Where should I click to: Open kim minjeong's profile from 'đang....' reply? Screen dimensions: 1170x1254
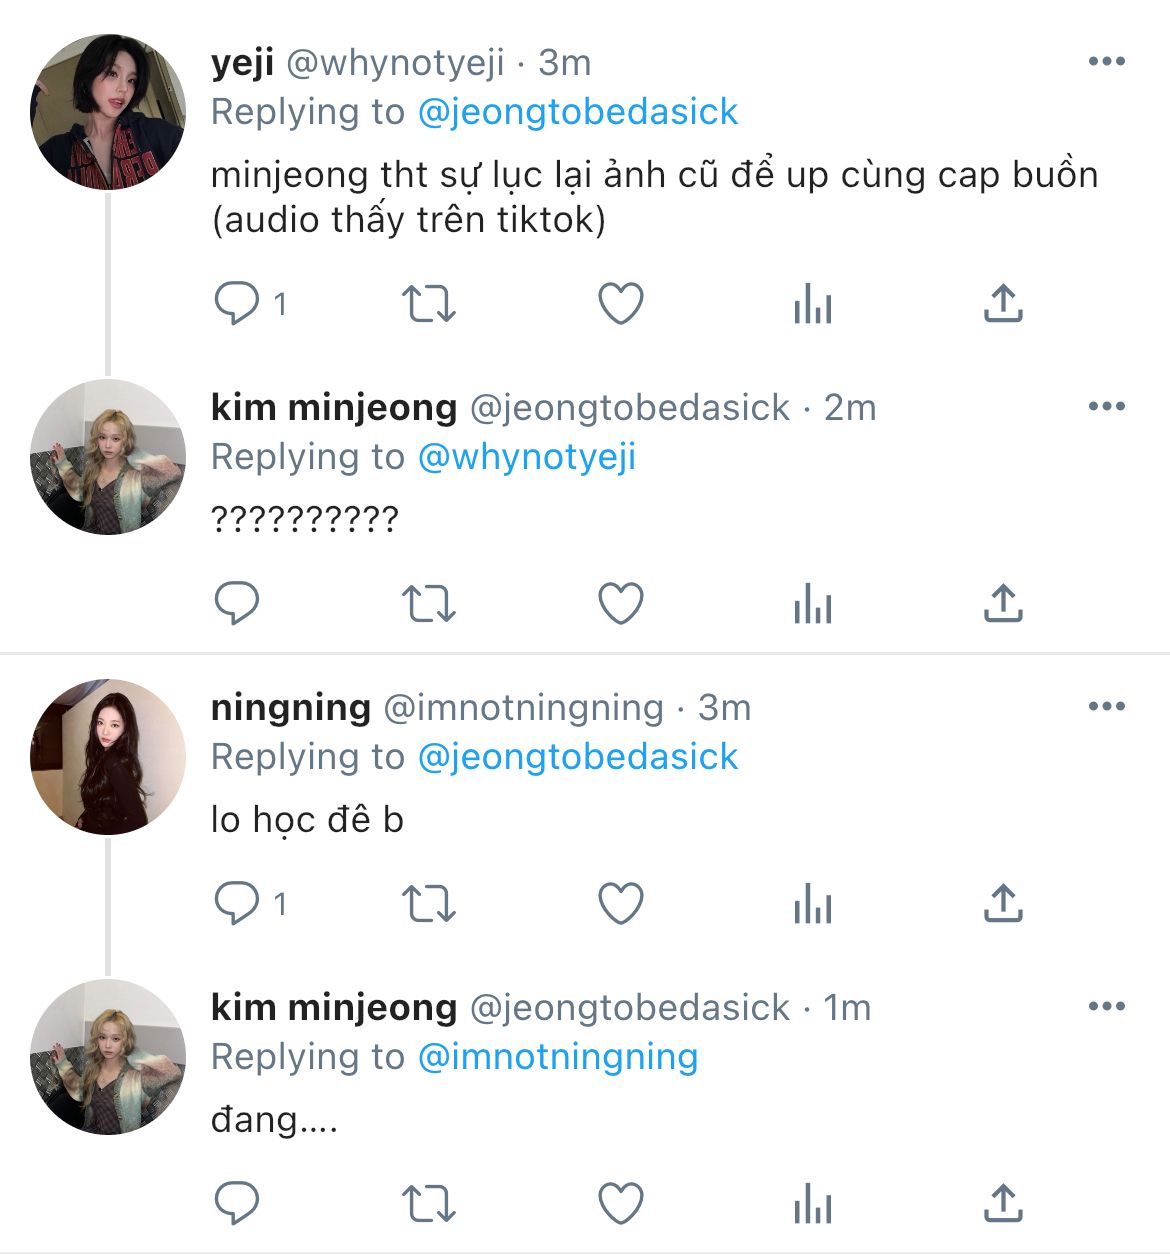pyautogui.click(x=108, y=1057)
